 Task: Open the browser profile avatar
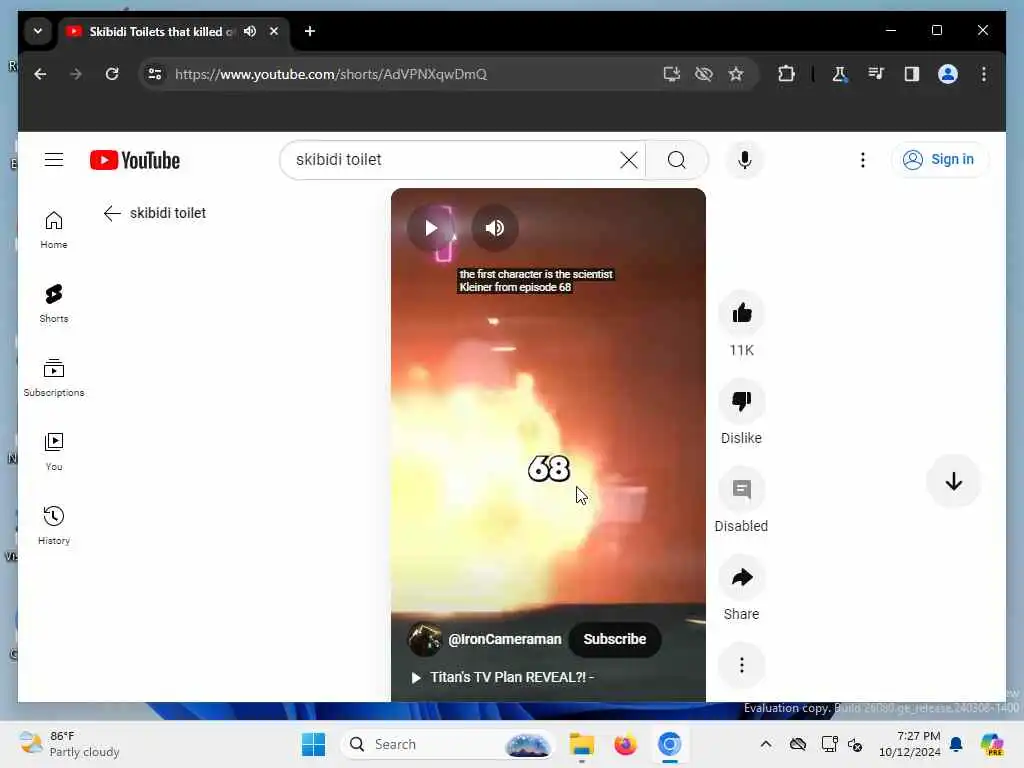point(948,74)
